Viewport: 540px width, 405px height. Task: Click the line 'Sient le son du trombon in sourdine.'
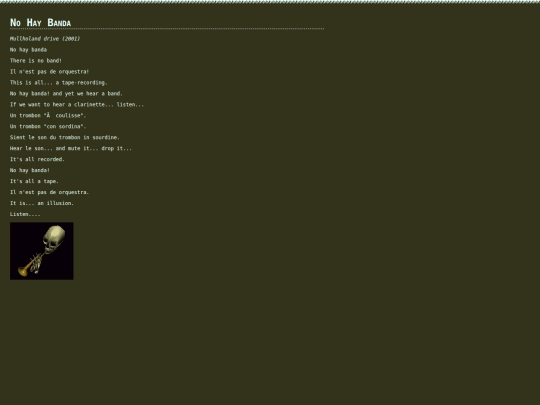click(x=65, y=137)
